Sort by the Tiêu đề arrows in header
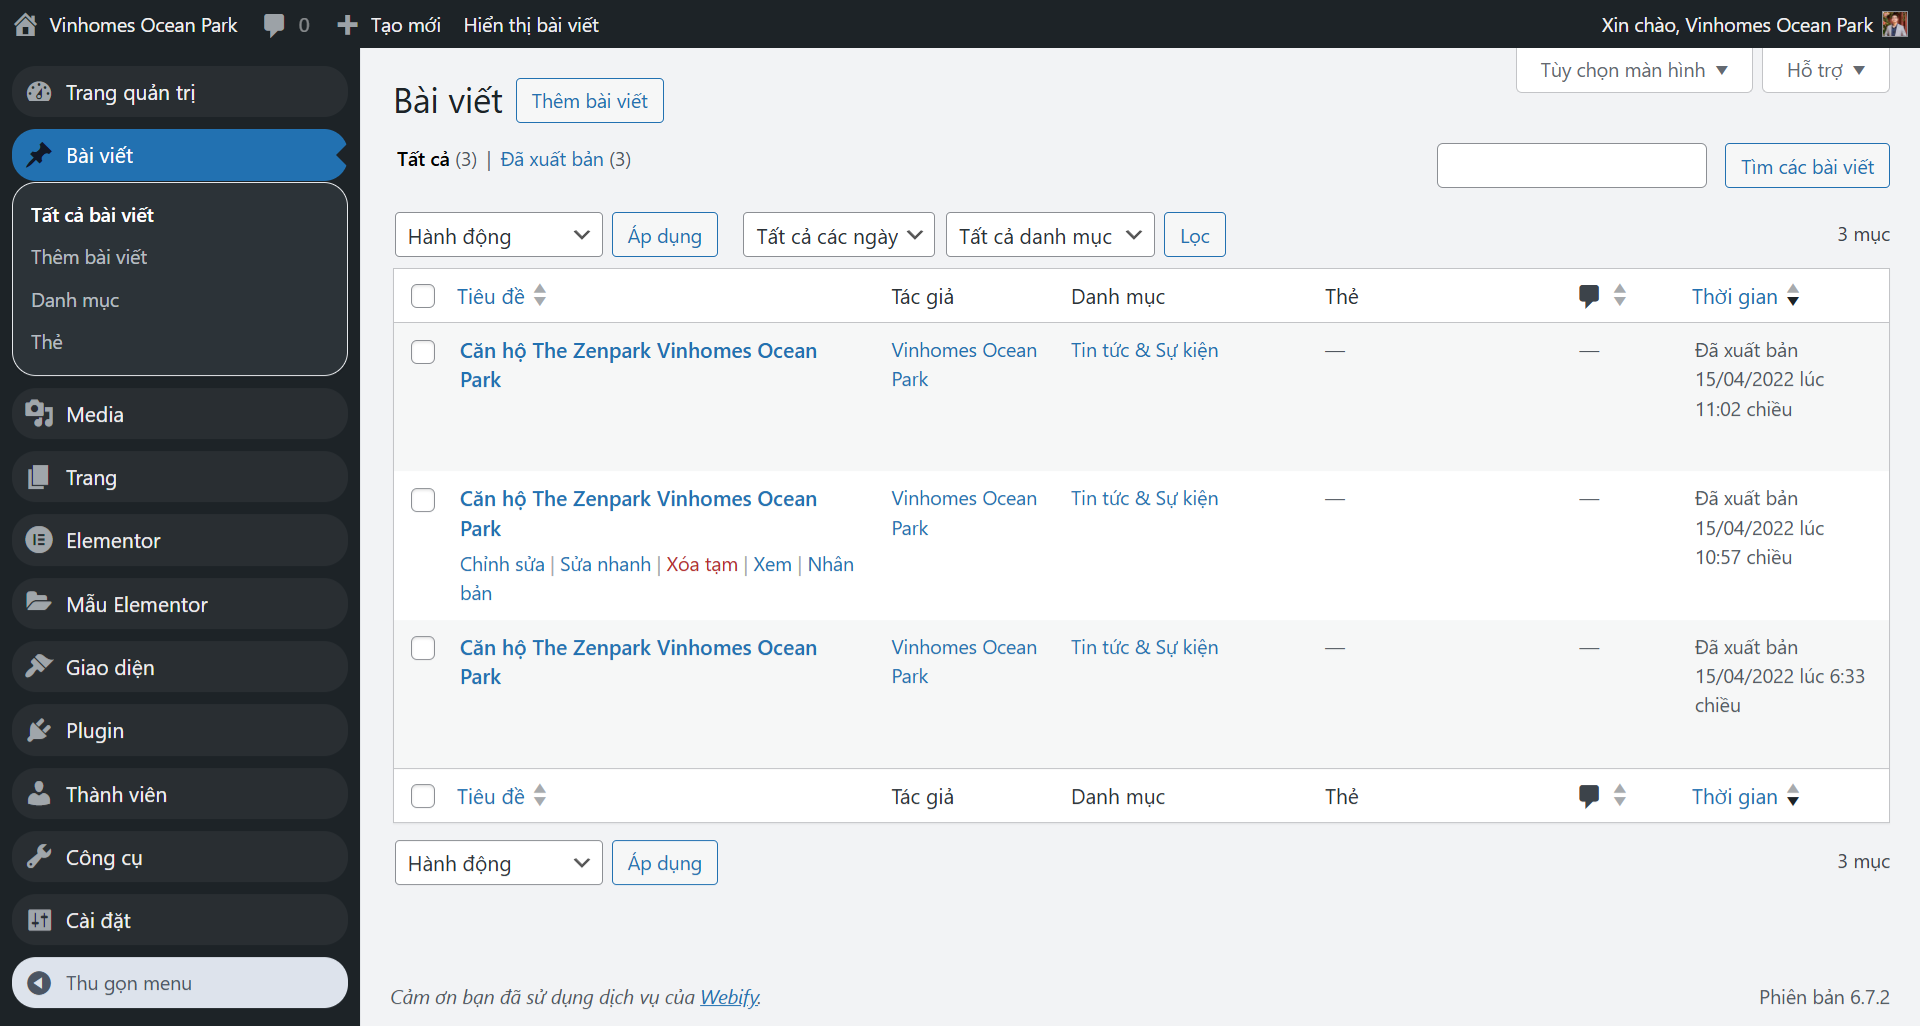 tap(540, 295)
